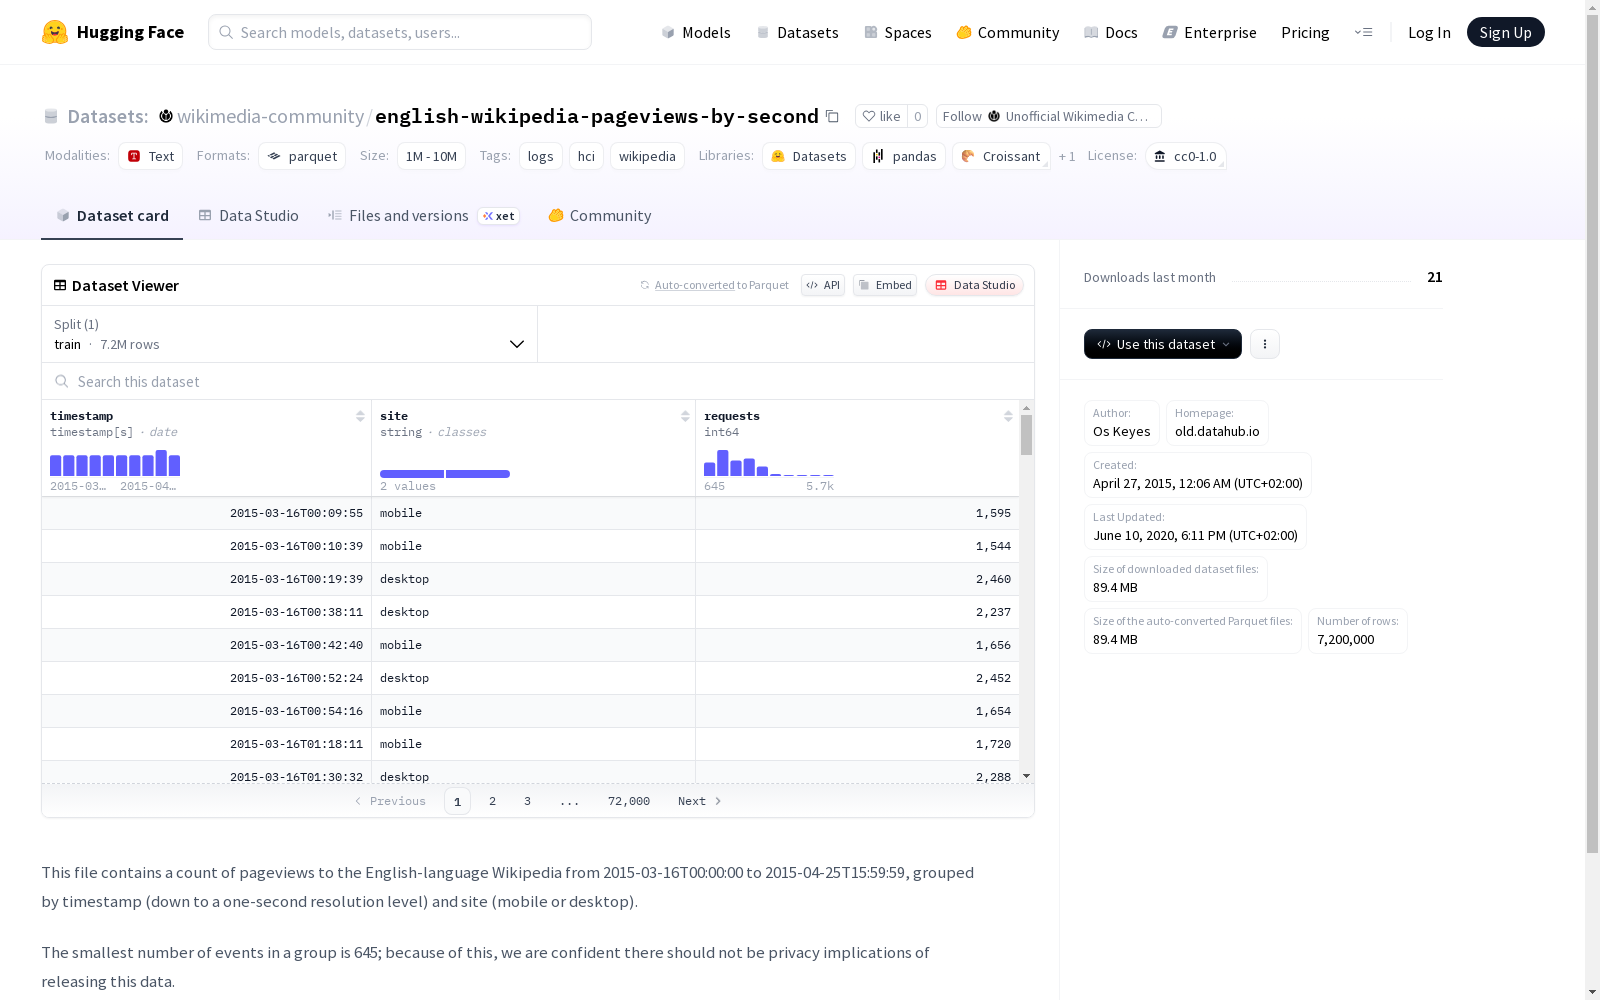Click the logs tag
Screen dimensions: 1600x1000
coord(540,156)
